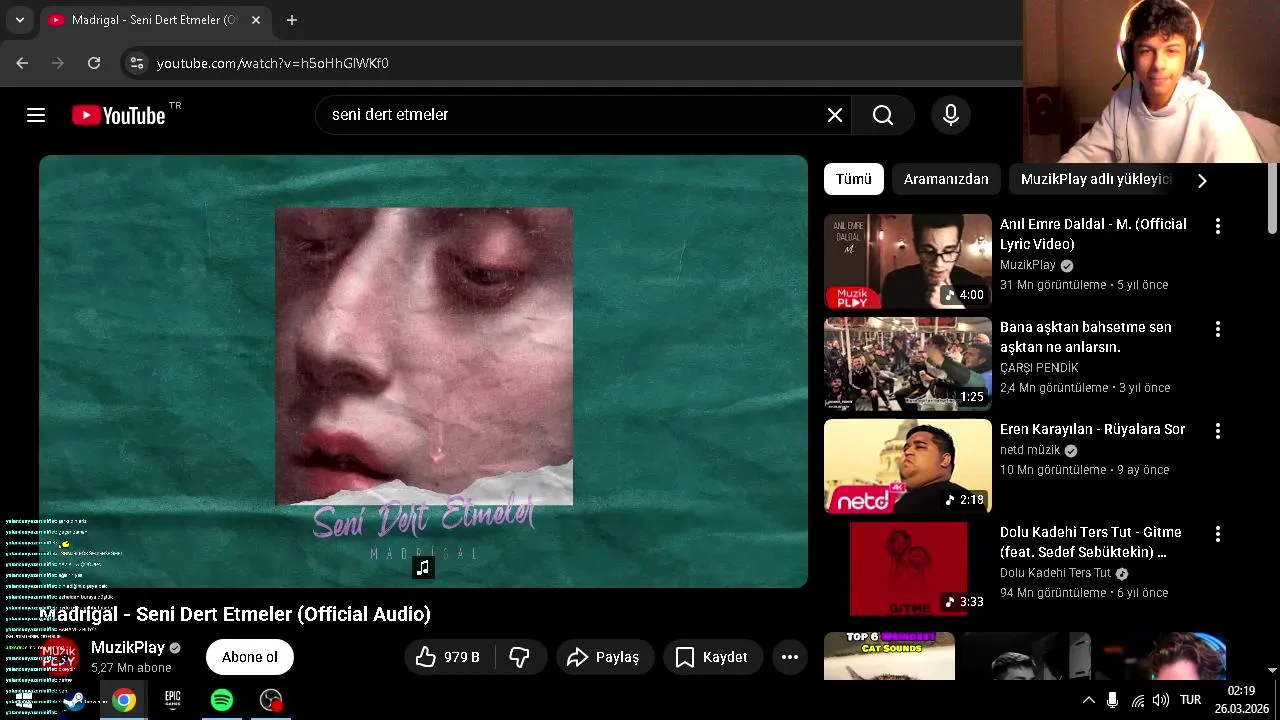Image resolution: width=1280 pixels, height=720 pixels.
Task: Open options menu for Dolu Kadehi Ters Tut video
Action: click(1217, 534)
